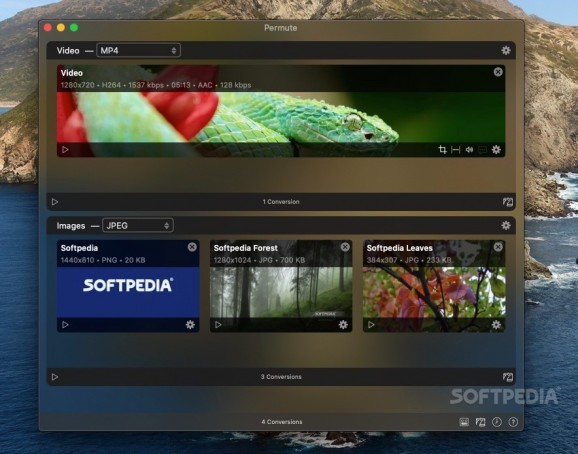Image resolution: width=578 pixels, height=454 pixels.
Task: Open Video group settings gear
Action: point(506,50)
